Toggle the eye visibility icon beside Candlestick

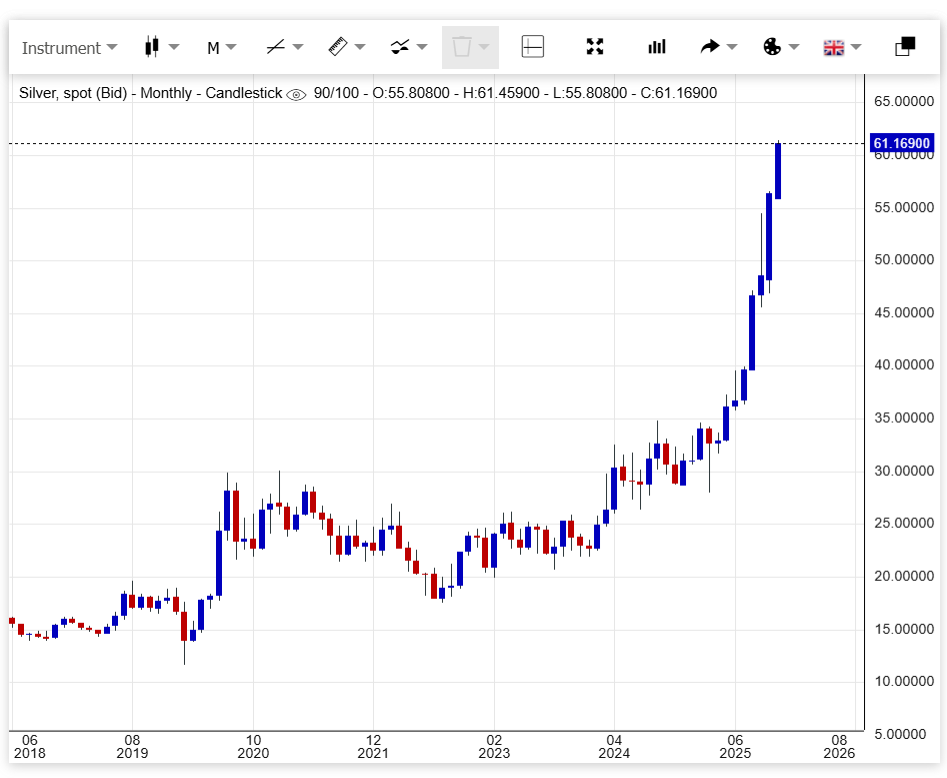pos(296,94)
